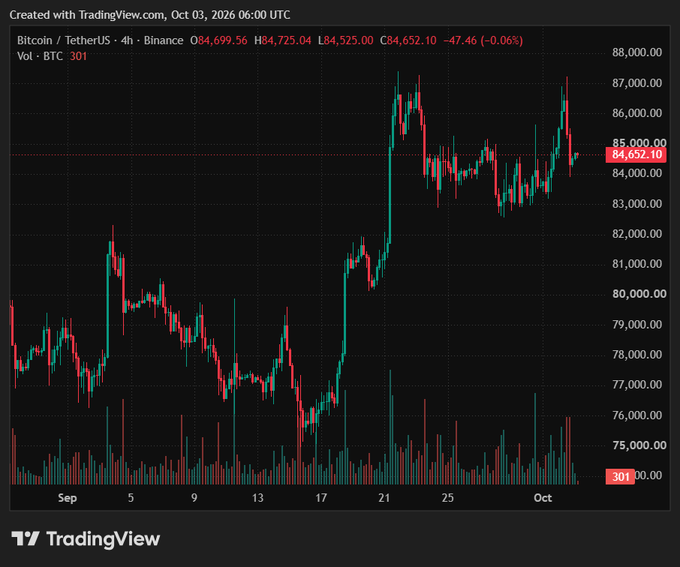Click the 78,000.00 price axis label
680x567 pixels.
pyautogui.click(x=637, y=354)
